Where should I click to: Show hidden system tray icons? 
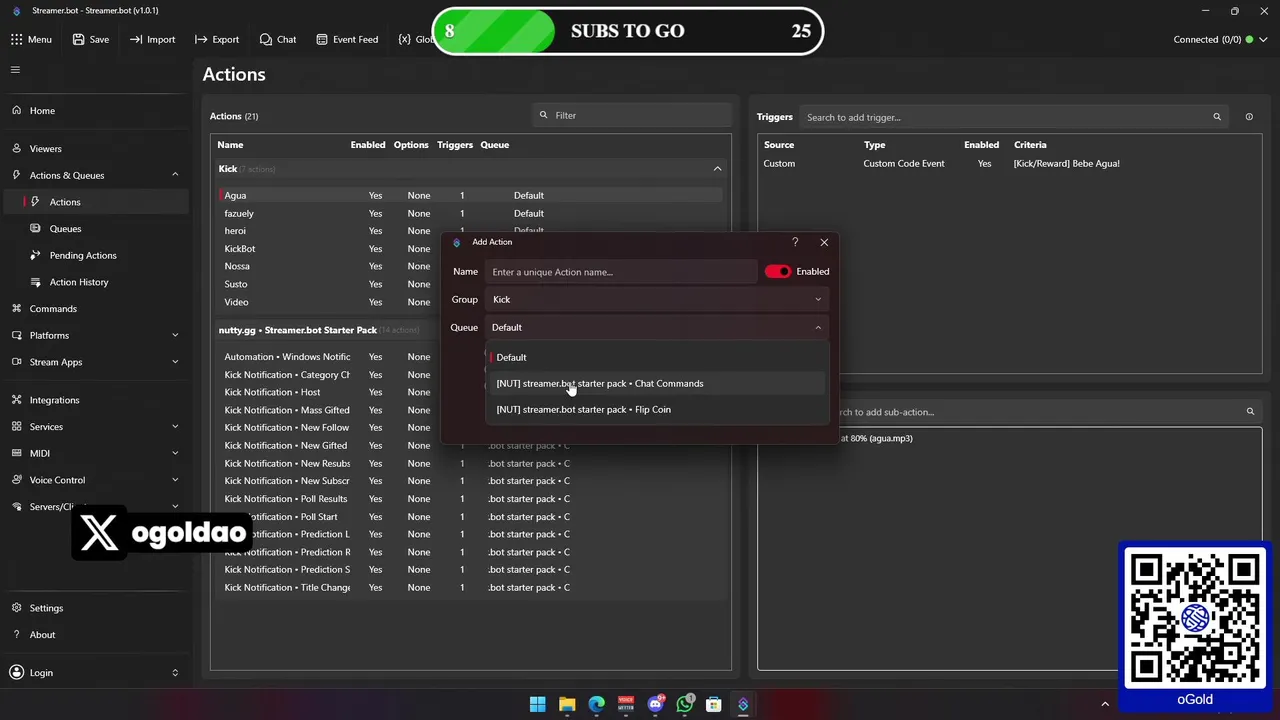(x=1105, y=705)
